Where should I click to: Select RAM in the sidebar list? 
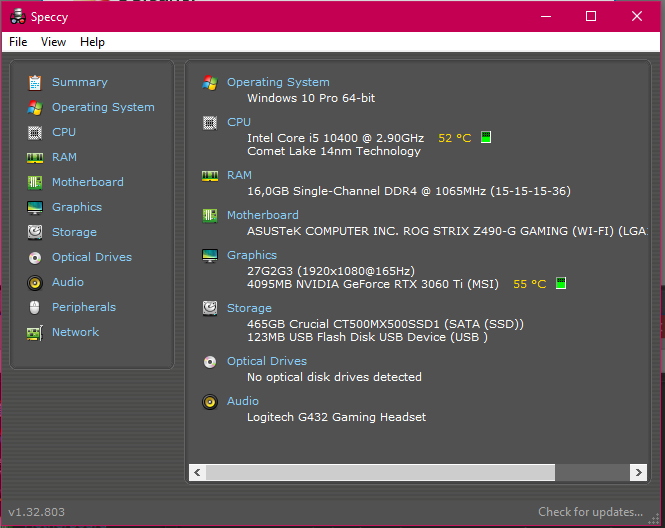(64, 157)
